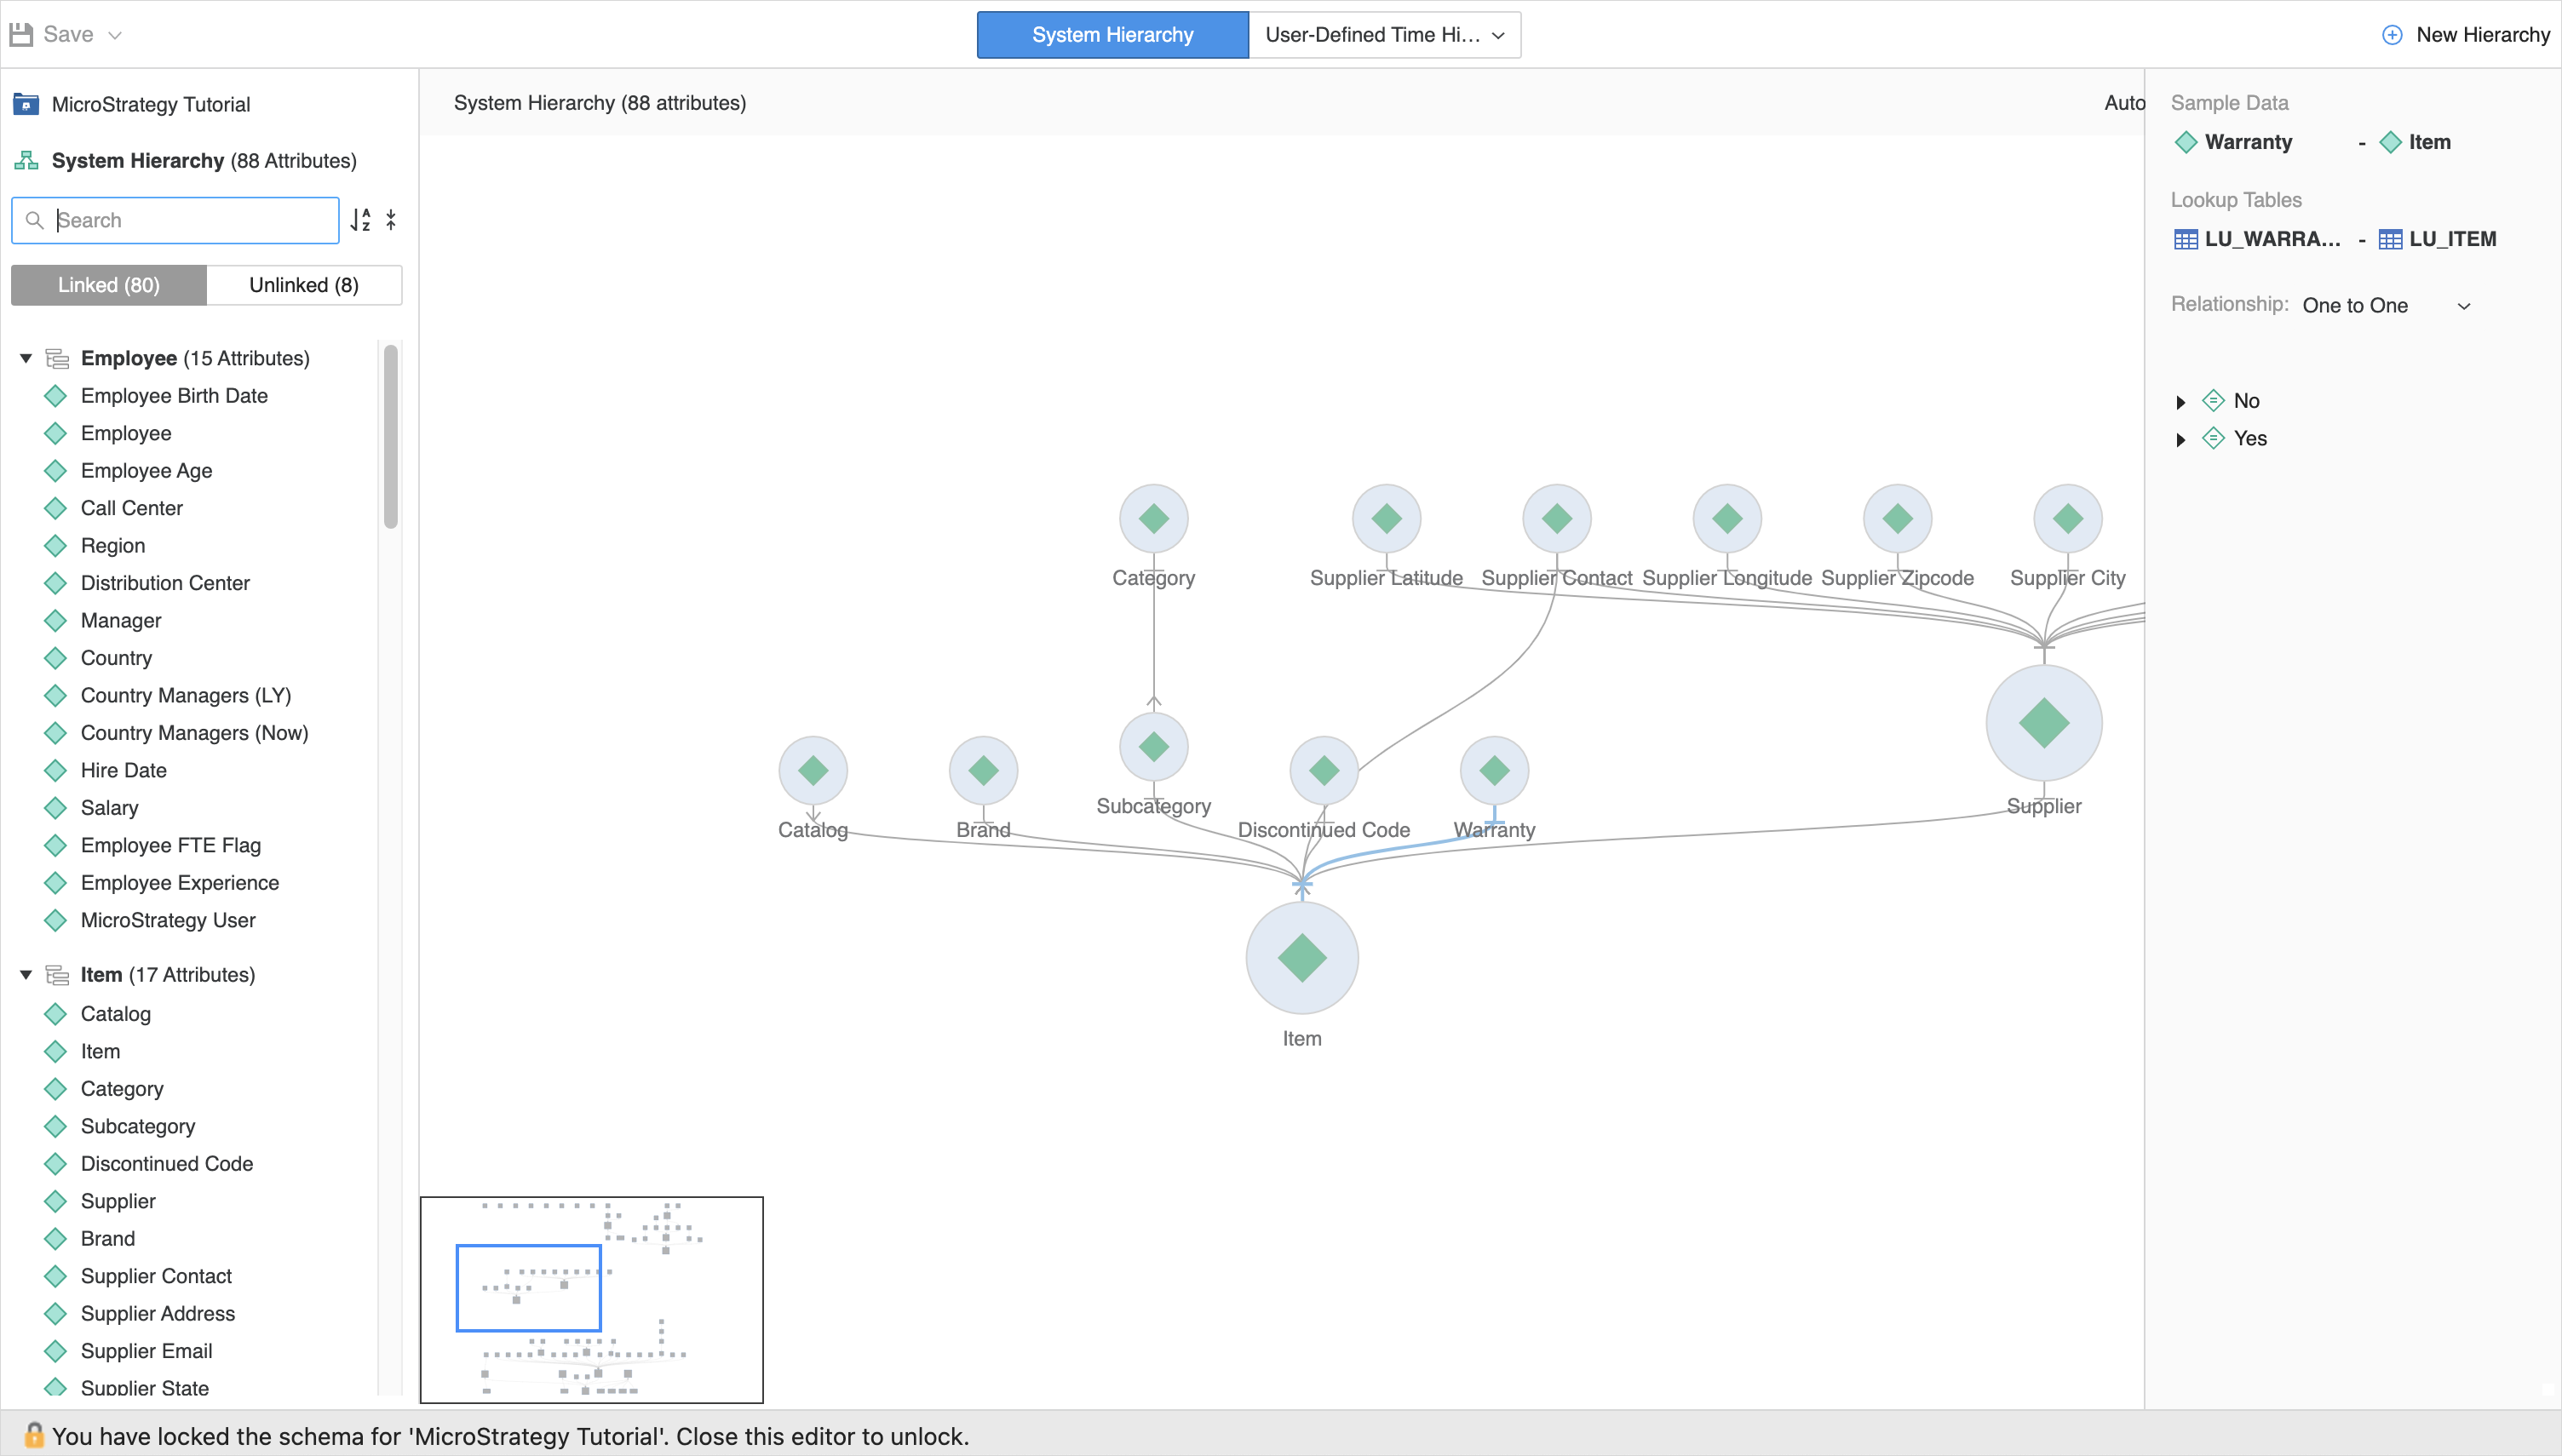Viewport: 2562px width, 1456px height.
Task: Open the Relationship One to One dropdown
Action: click(2385, 306)
